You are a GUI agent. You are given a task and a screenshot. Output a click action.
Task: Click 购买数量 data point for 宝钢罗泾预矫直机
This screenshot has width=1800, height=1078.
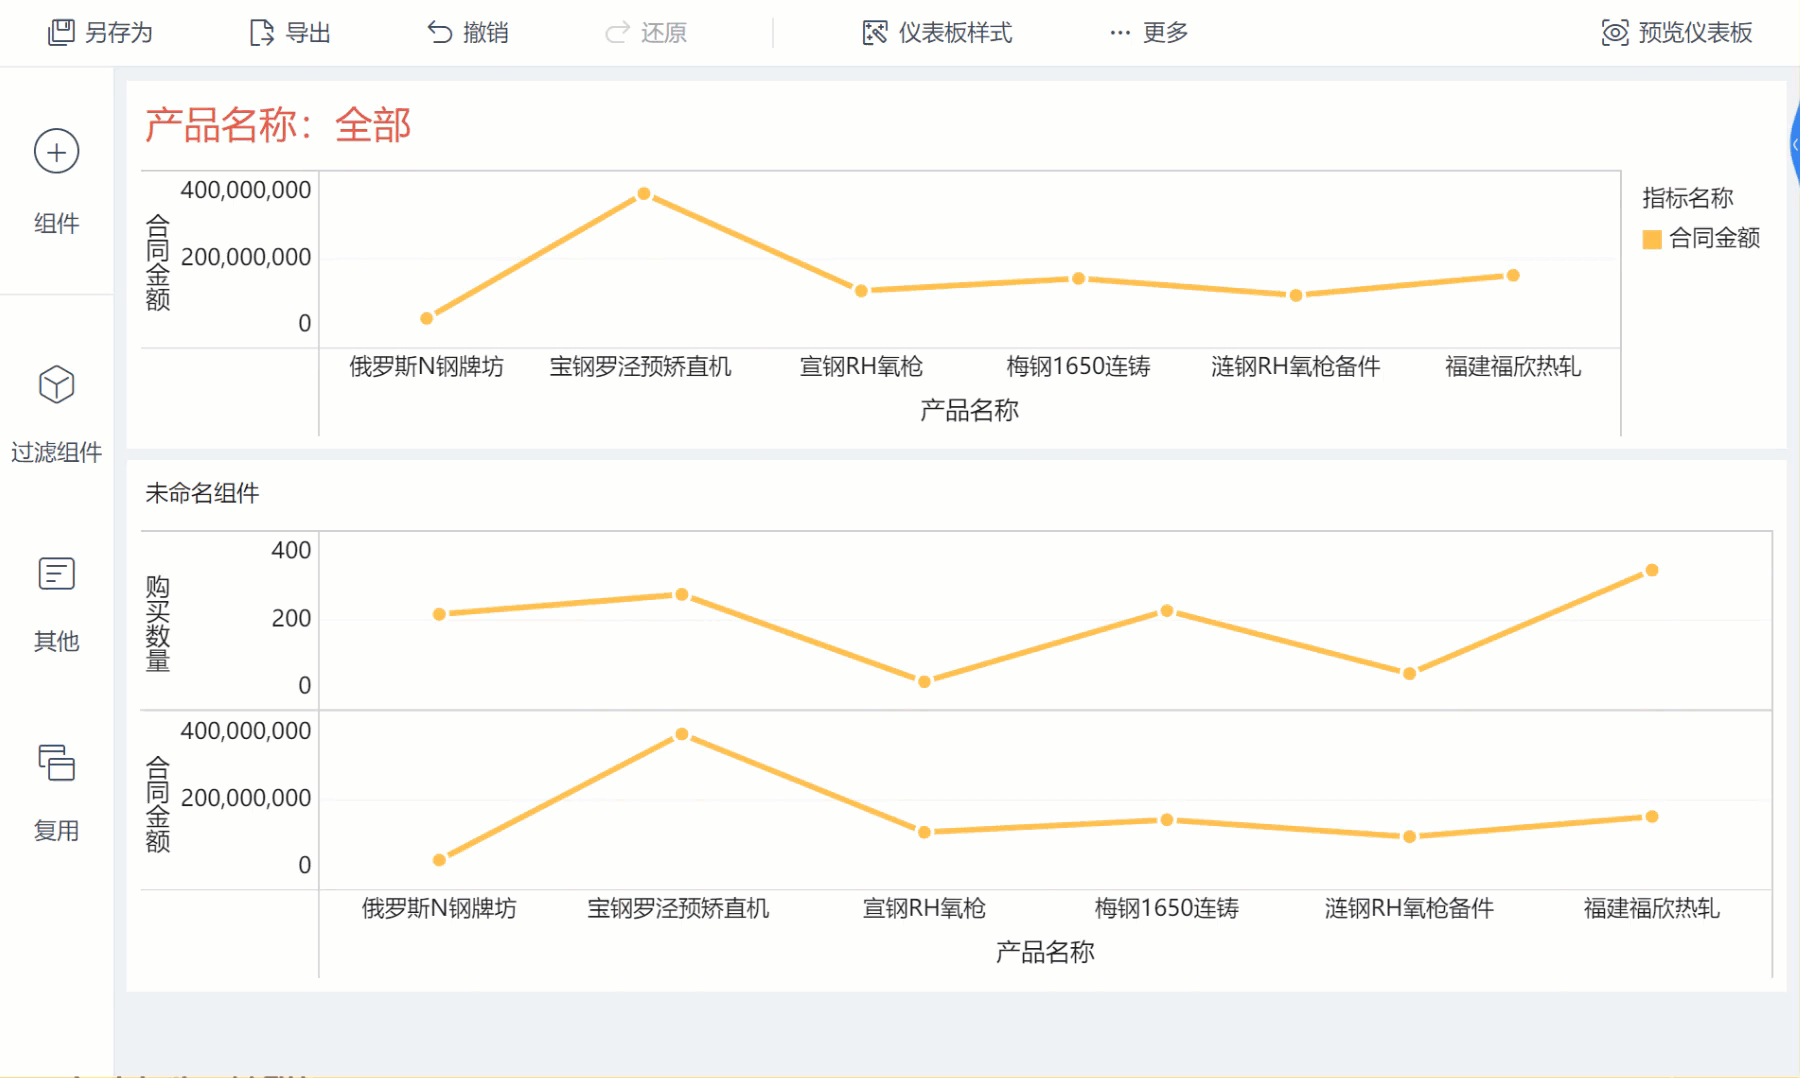coord(682,595)
